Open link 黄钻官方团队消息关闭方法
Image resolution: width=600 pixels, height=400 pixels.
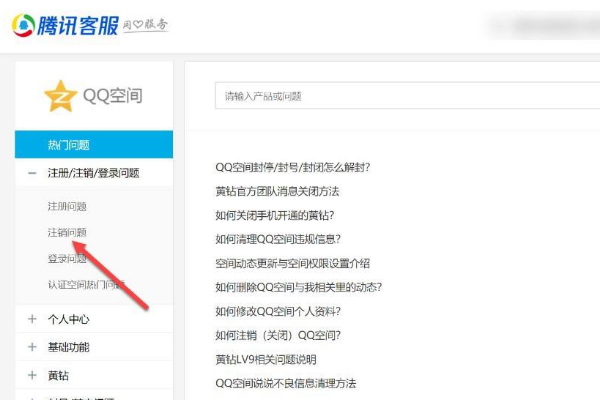(277, 191)
